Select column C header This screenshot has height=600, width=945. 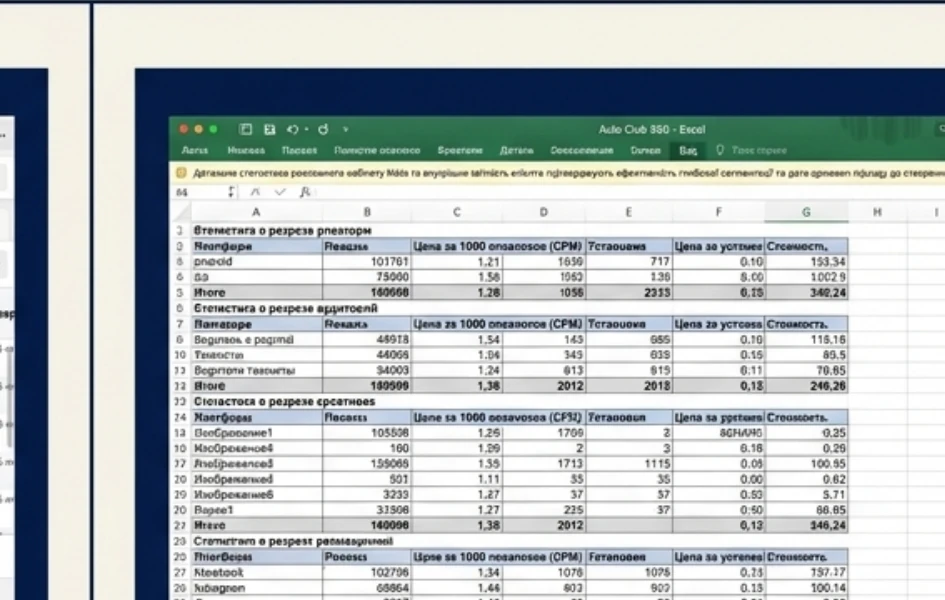point(457,212)
